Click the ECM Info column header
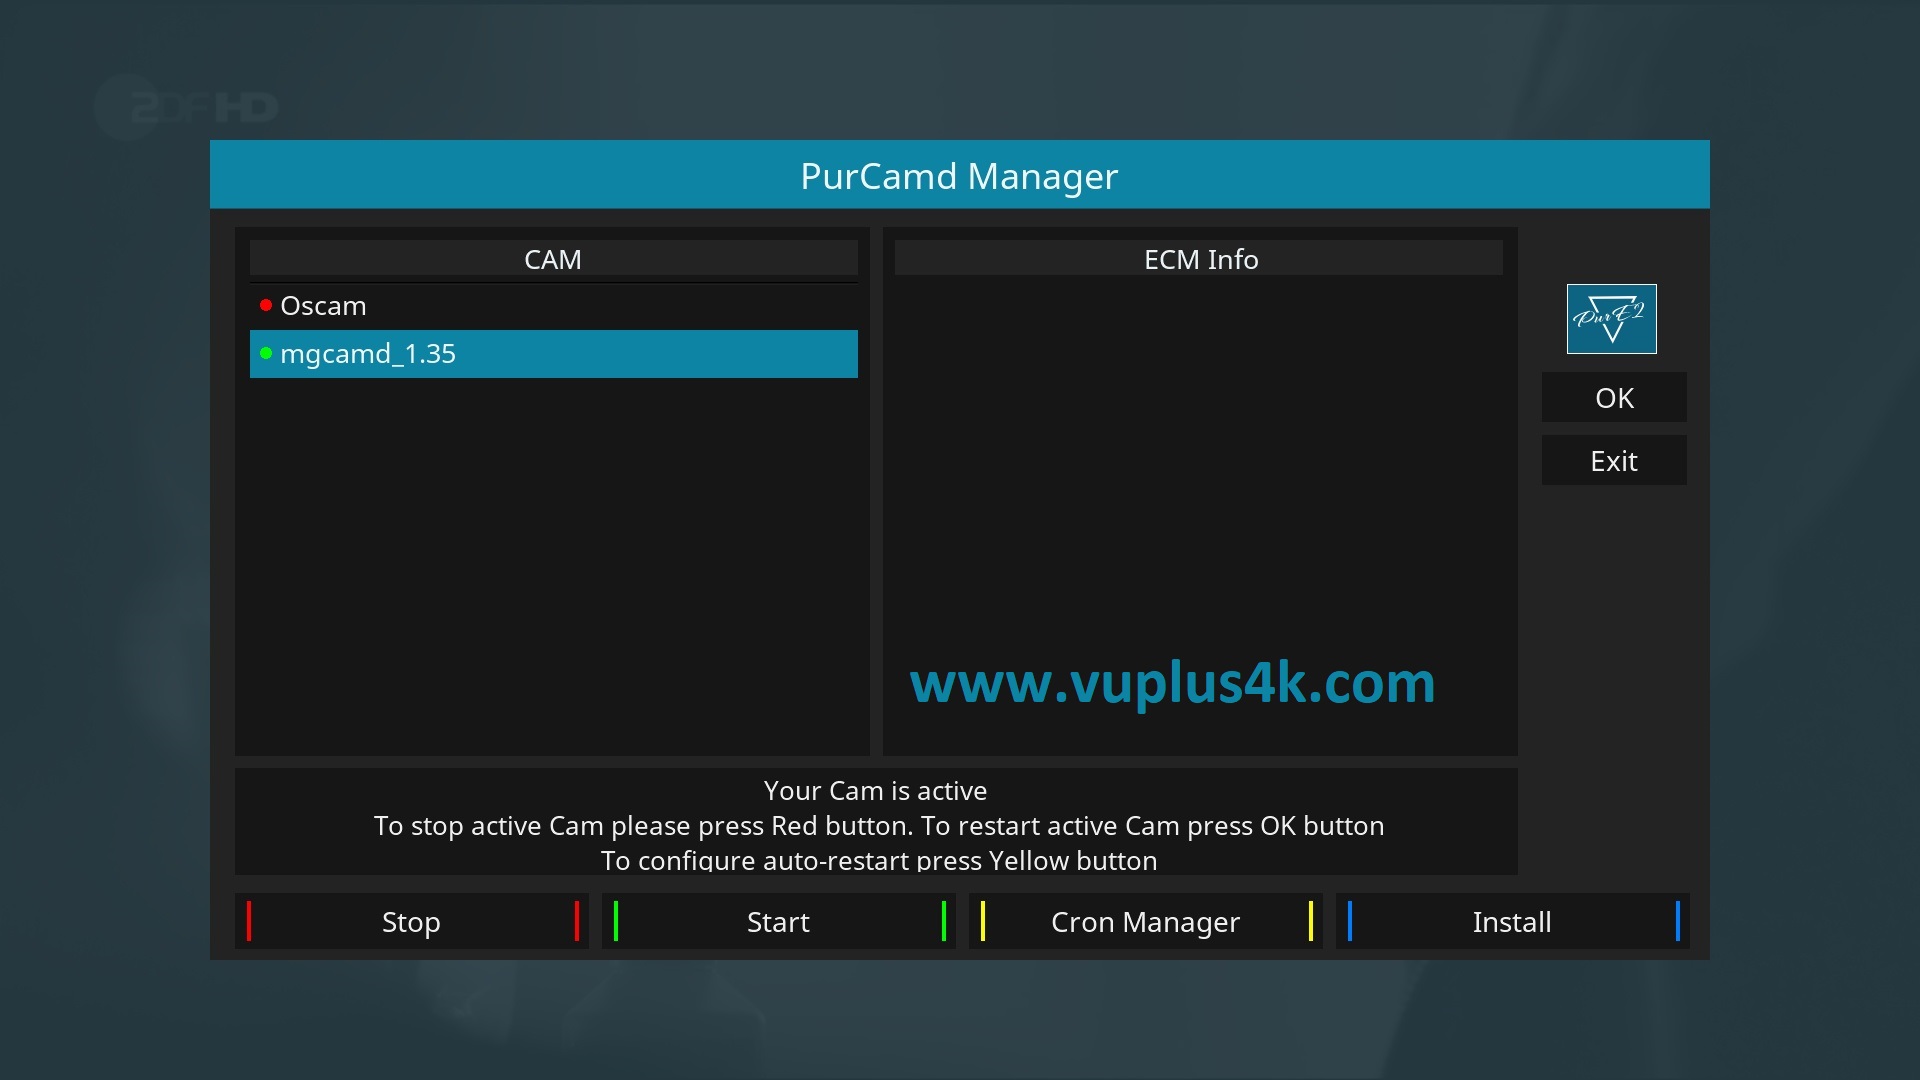 1199,259
